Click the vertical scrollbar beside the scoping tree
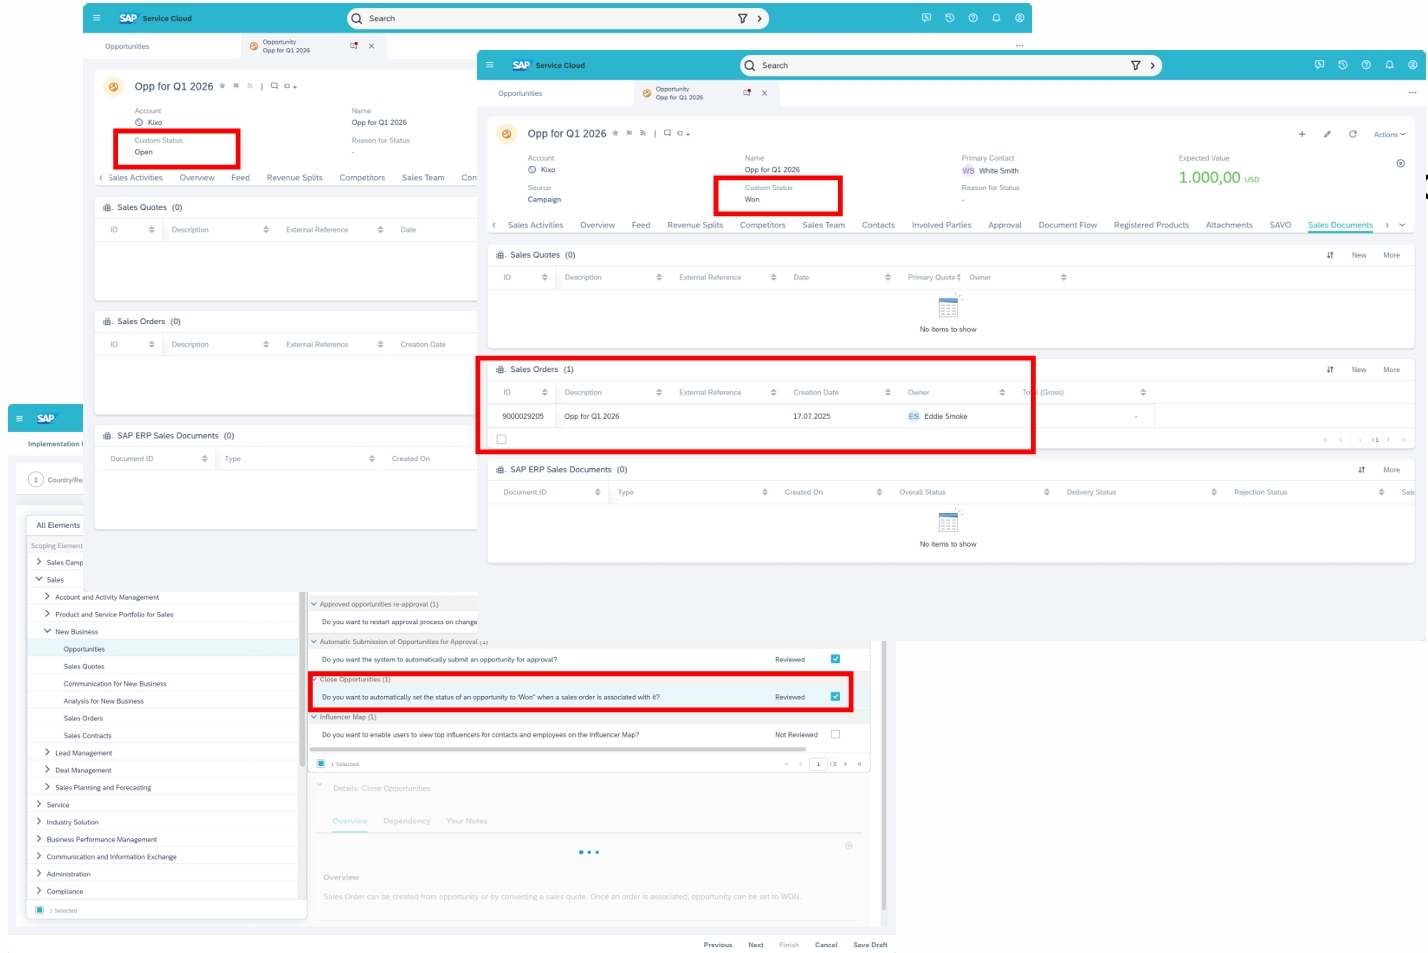Screen dimensions: 1428x953 (x=302, y=680)
